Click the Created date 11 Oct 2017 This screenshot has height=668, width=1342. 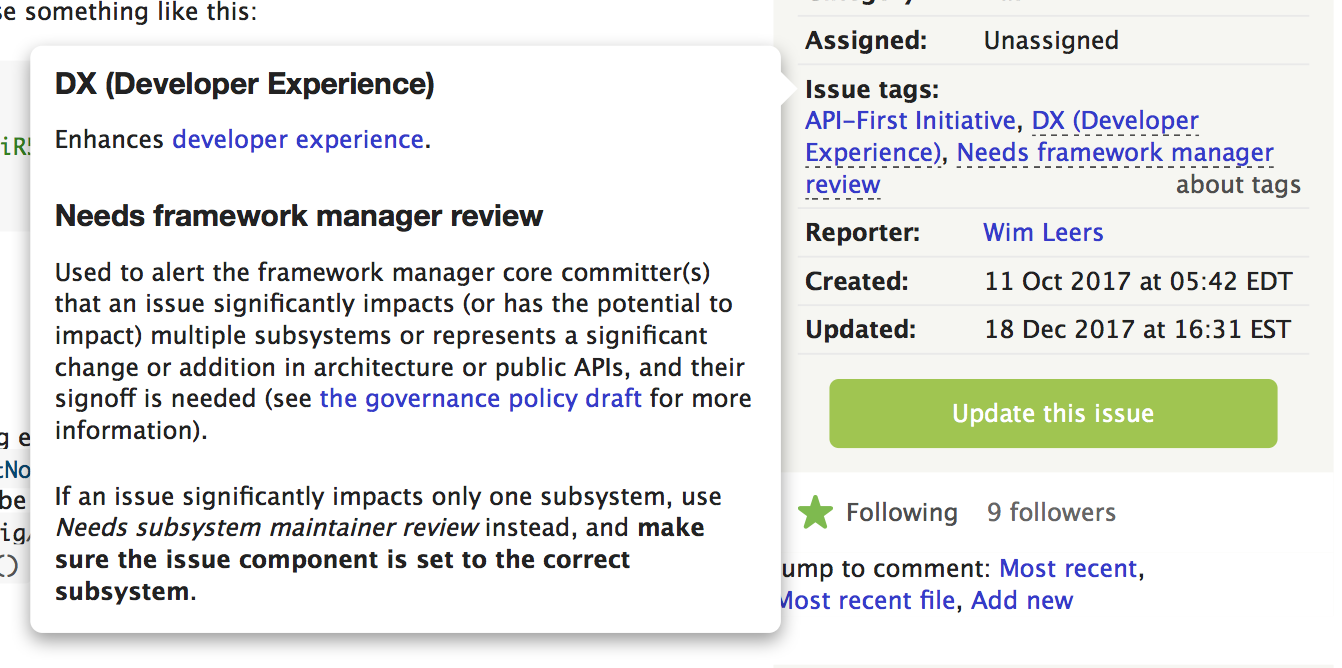pos(1138,281)
